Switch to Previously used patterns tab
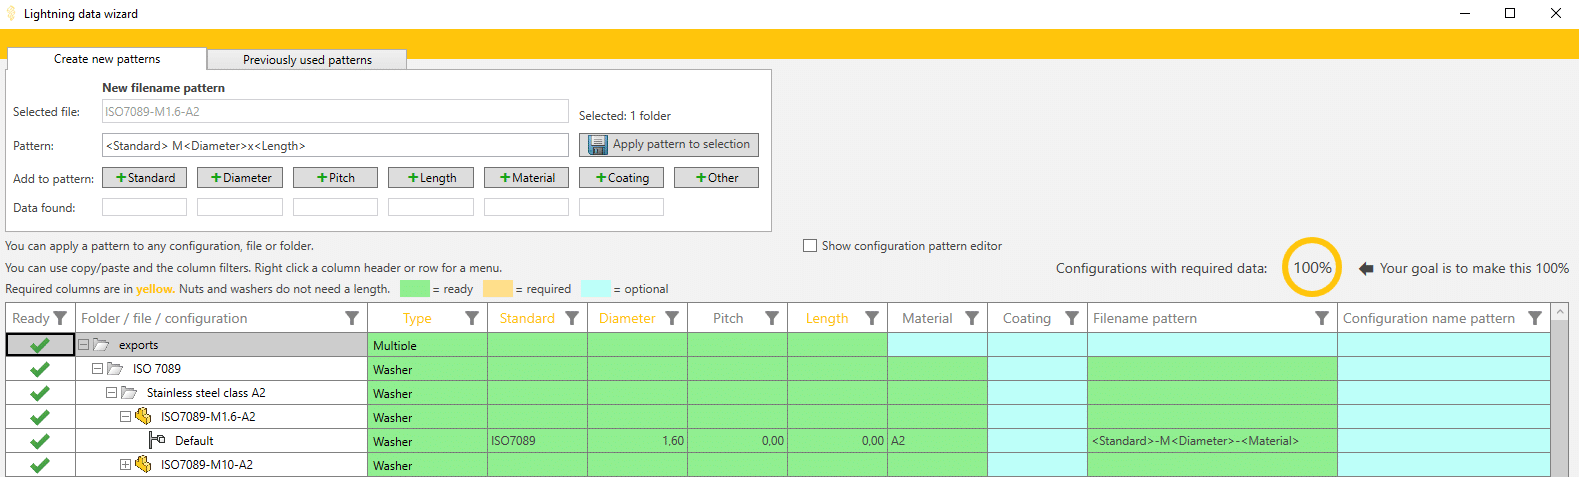 click(307, 60)
